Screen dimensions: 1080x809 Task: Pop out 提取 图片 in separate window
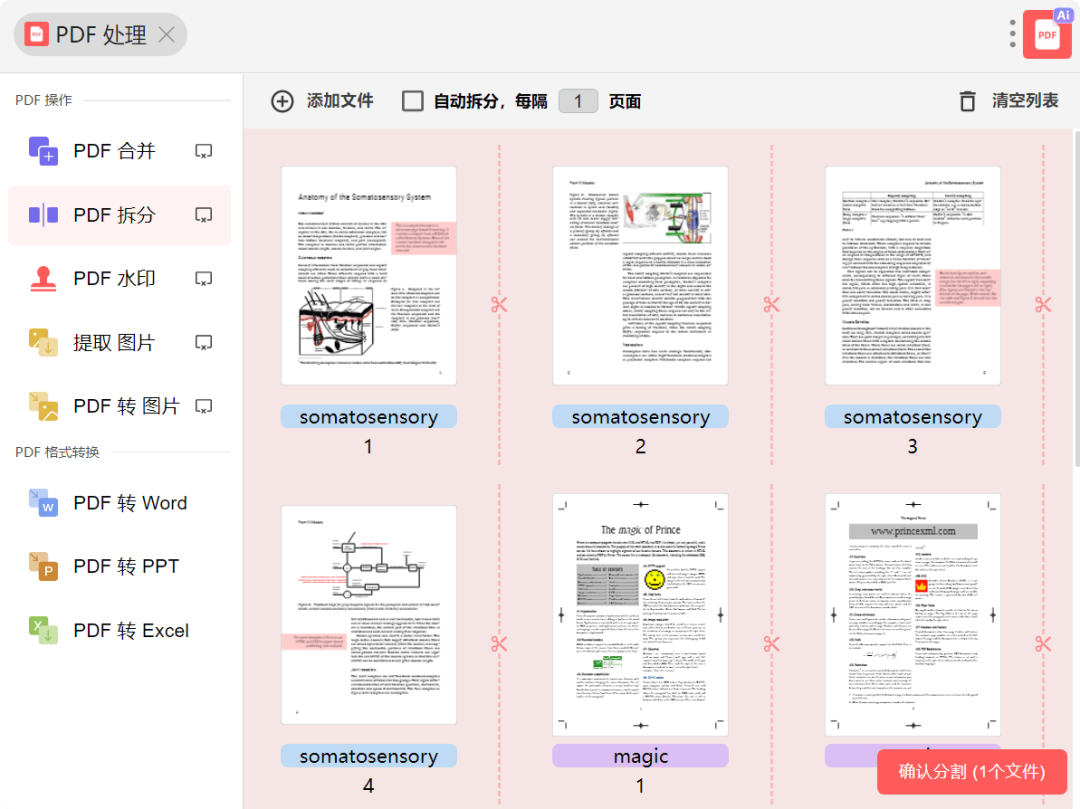pos(203,342)
